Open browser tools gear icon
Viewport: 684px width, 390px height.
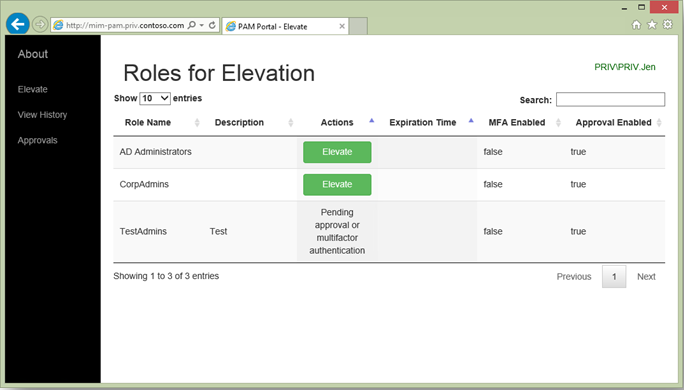[668, 24]
